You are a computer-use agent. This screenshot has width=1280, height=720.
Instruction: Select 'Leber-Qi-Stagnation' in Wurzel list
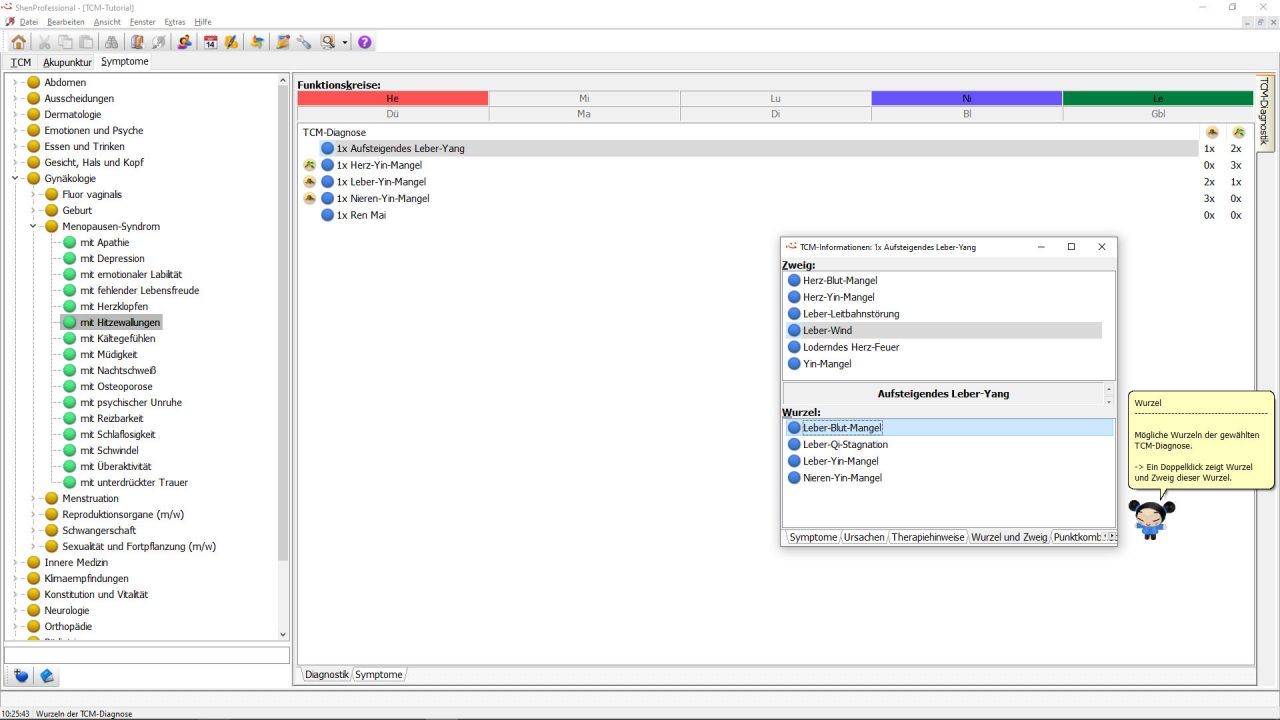[x=845, y=444]
